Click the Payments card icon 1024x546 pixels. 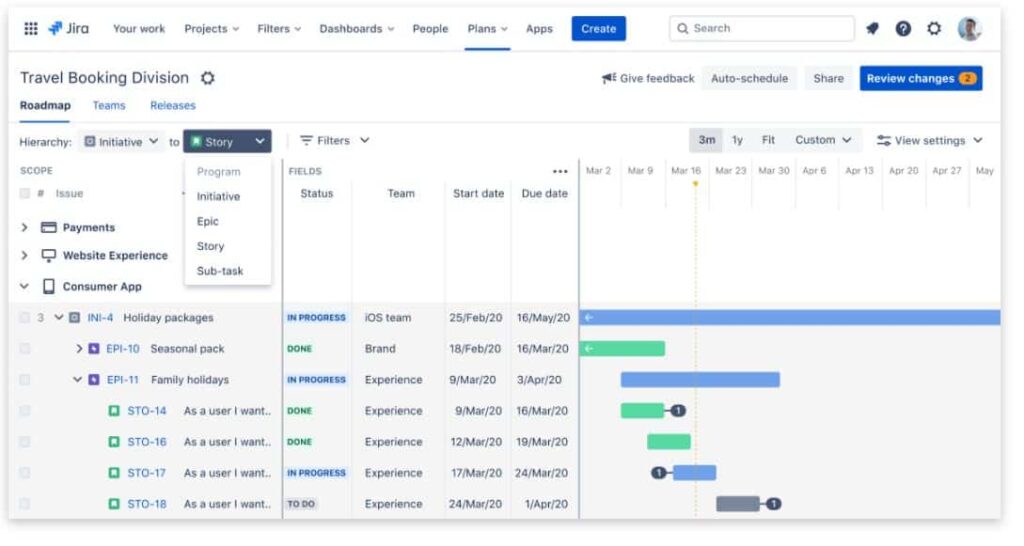click(48, 227)
